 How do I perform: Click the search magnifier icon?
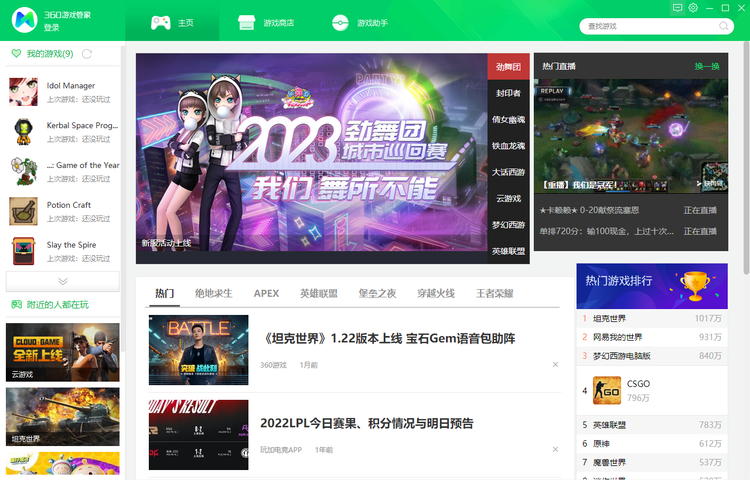[x=724, y=26]
